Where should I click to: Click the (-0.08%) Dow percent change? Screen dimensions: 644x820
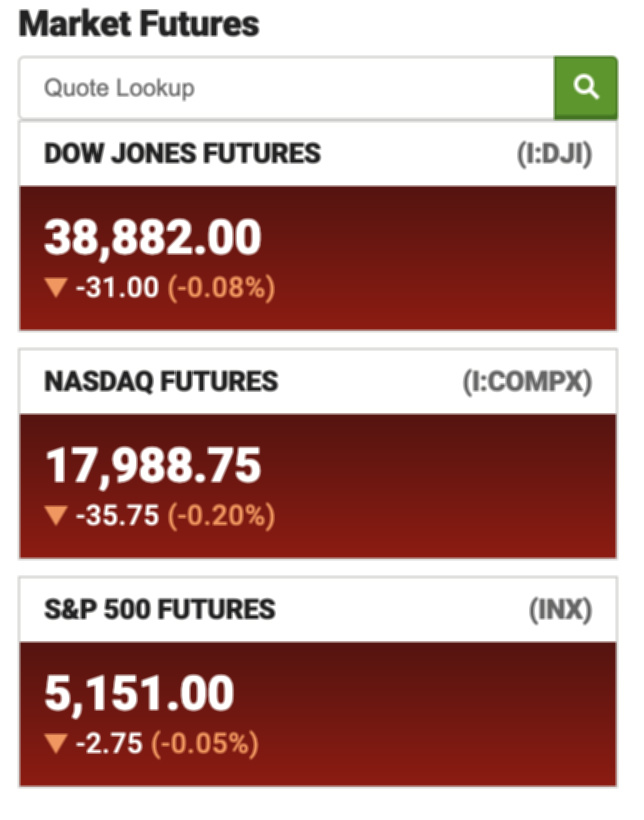tap(221, 288)
